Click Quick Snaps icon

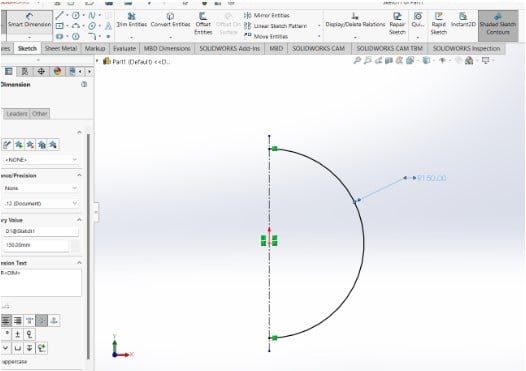(x=418, y=20)
